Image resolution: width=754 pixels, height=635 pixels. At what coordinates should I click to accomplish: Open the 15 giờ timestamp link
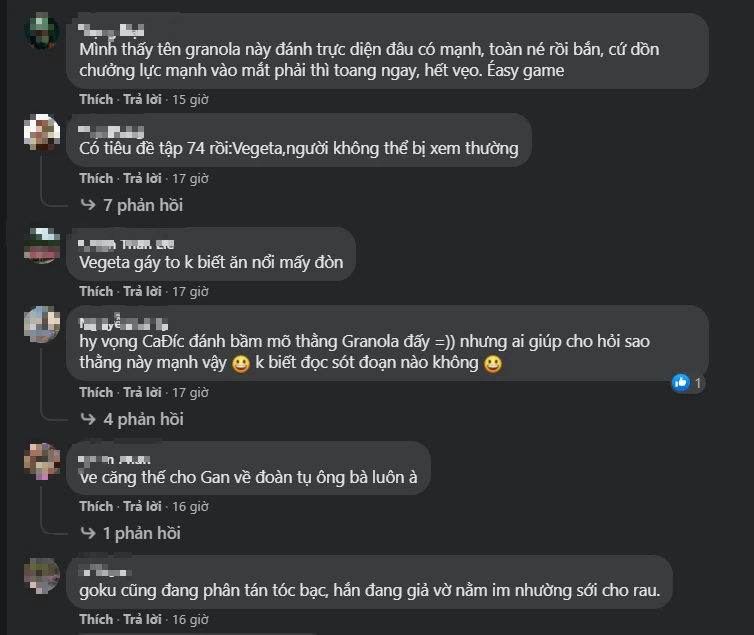pos(190,100)
